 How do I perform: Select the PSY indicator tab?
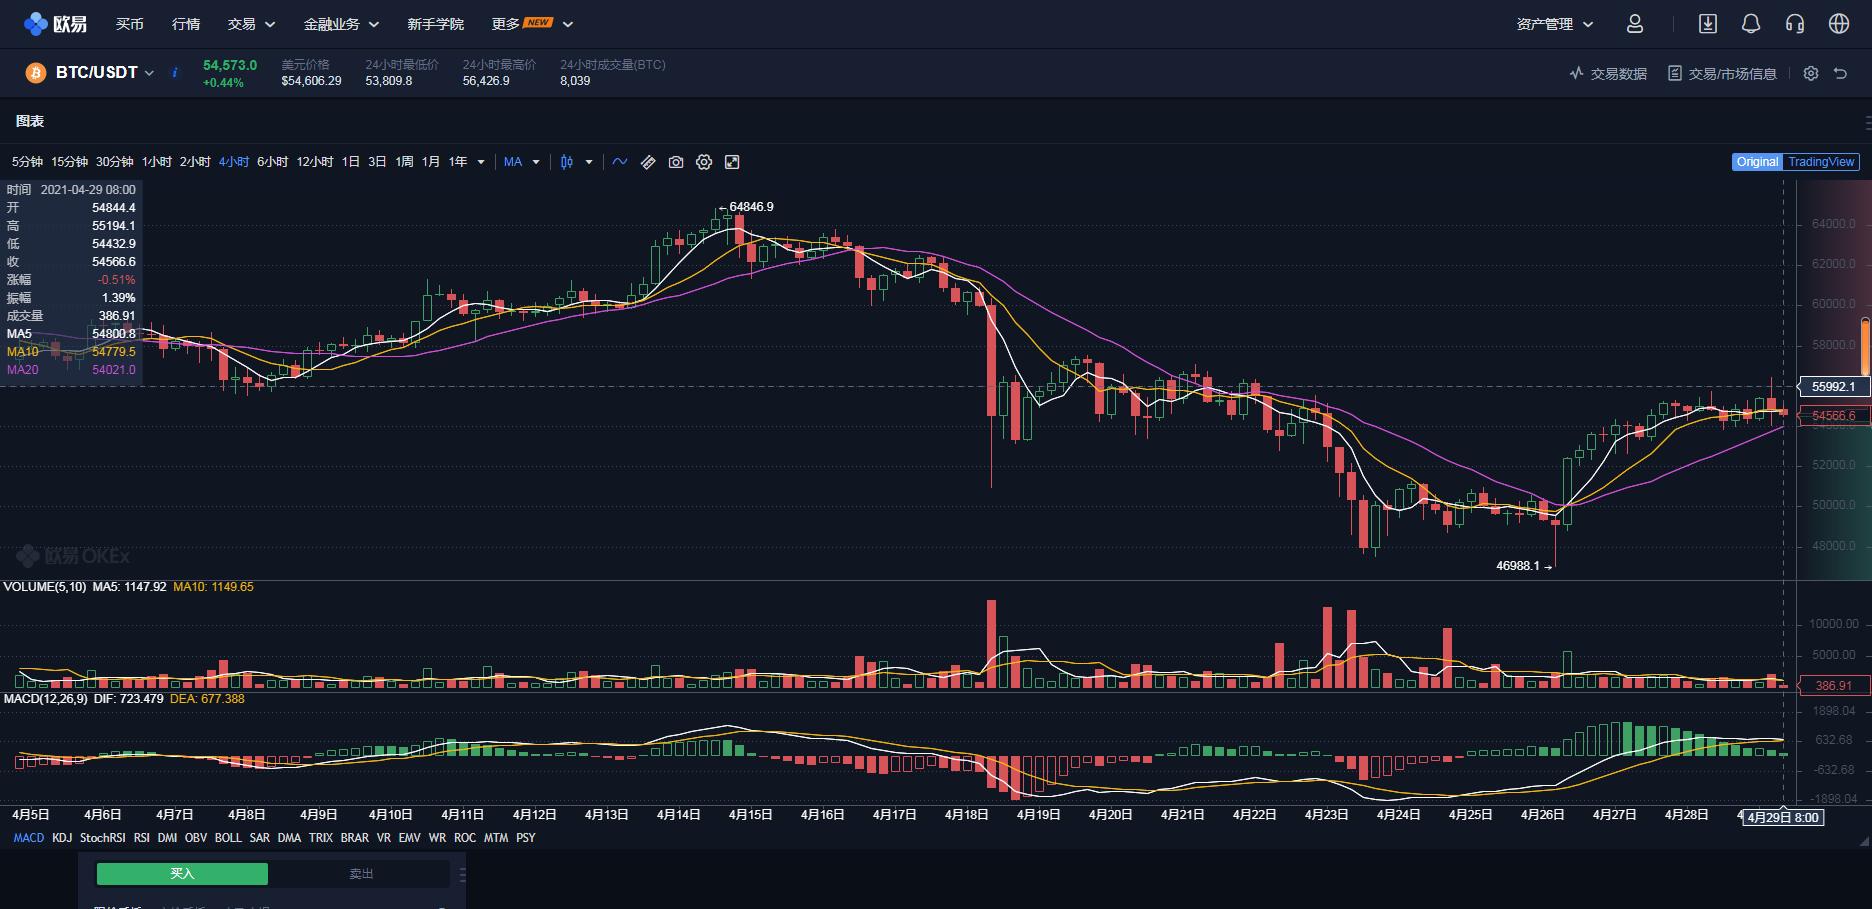tap(526, 838)
